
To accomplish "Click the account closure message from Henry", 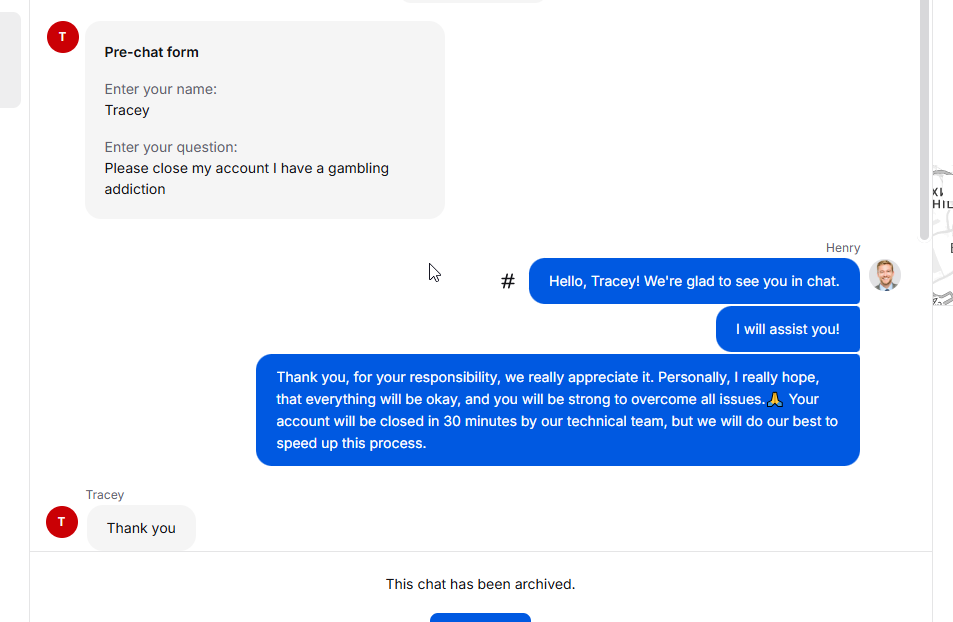I will 557,410.
